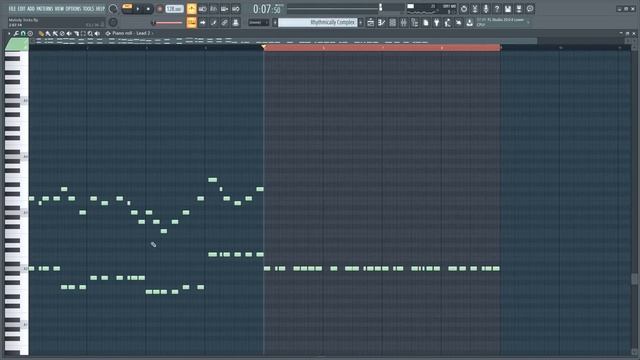Click arrow left of pattern selector
The height and width of the screenshot is (360, 640).
[x=275, y=22]
